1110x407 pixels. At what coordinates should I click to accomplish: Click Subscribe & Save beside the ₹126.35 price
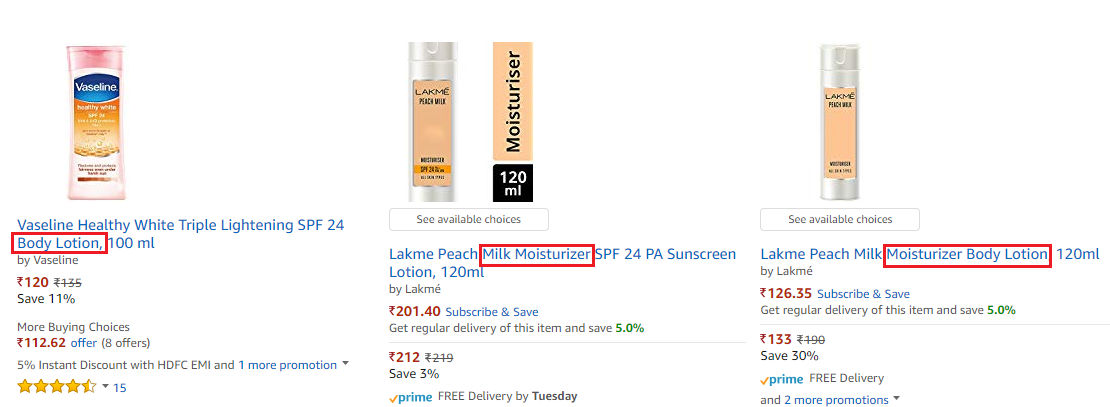[x=863, y=294]
